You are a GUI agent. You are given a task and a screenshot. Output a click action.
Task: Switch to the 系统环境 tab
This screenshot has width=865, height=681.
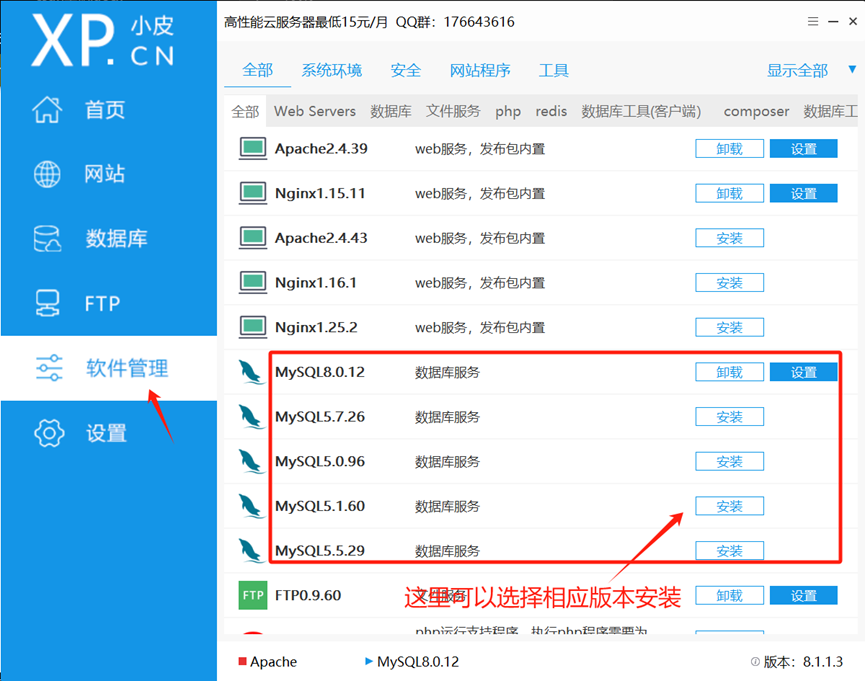332,70
